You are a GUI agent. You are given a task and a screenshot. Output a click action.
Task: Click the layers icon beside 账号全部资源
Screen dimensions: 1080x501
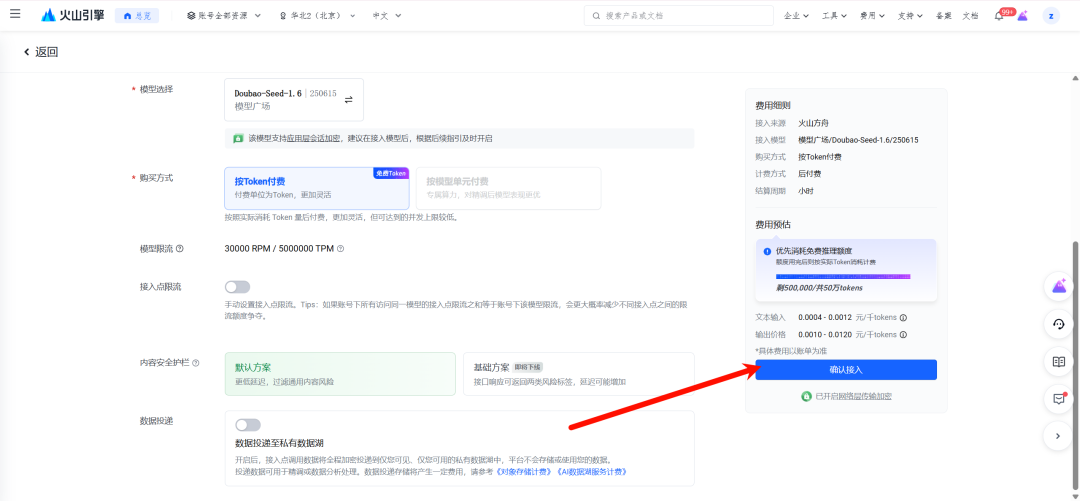[x=191, y=15]
